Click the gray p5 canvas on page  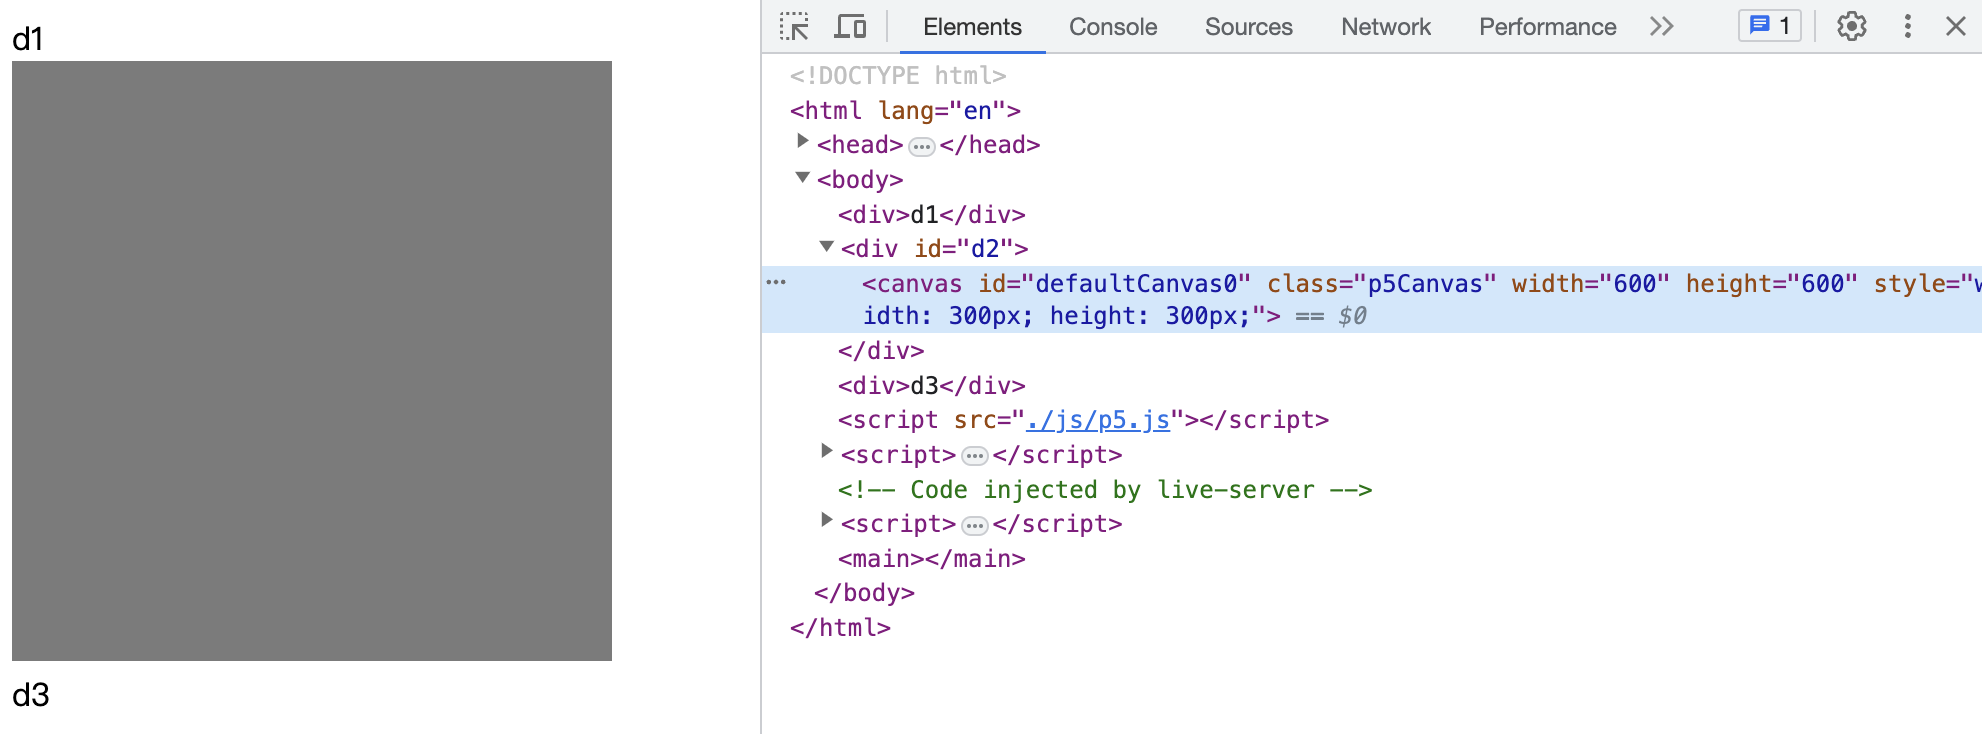312,361
